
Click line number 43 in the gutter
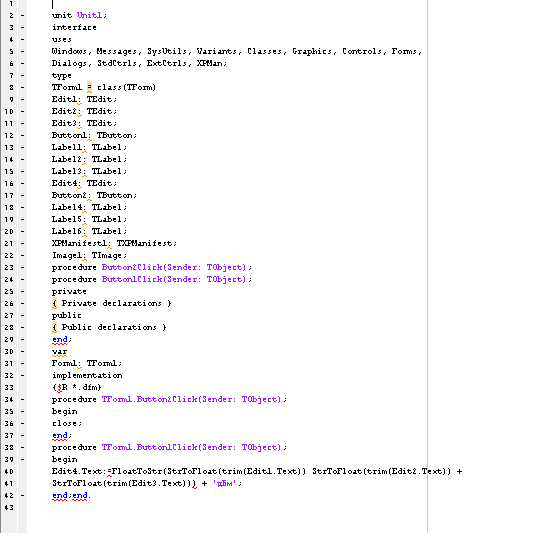tap(9, 508)
